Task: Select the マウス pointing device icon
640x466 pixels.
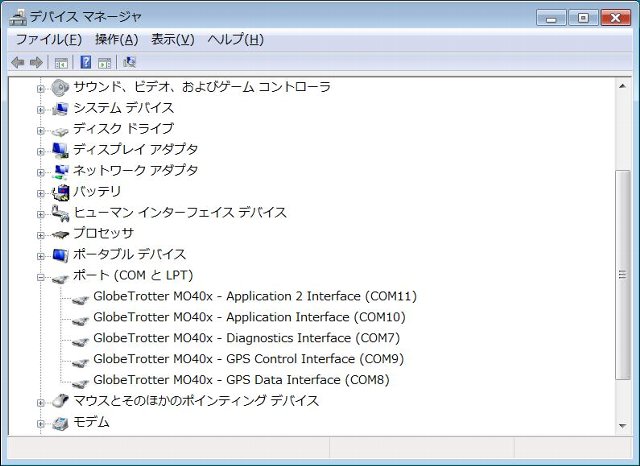Action: pyautogui.click(x=60, y=401)
